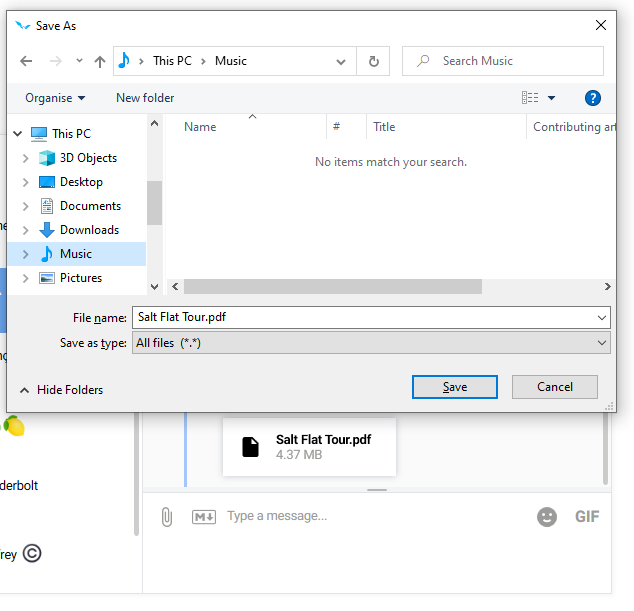Open the view options dropdown arrow
This screenshot has width=634, height=611.
[x=551, y=98]
